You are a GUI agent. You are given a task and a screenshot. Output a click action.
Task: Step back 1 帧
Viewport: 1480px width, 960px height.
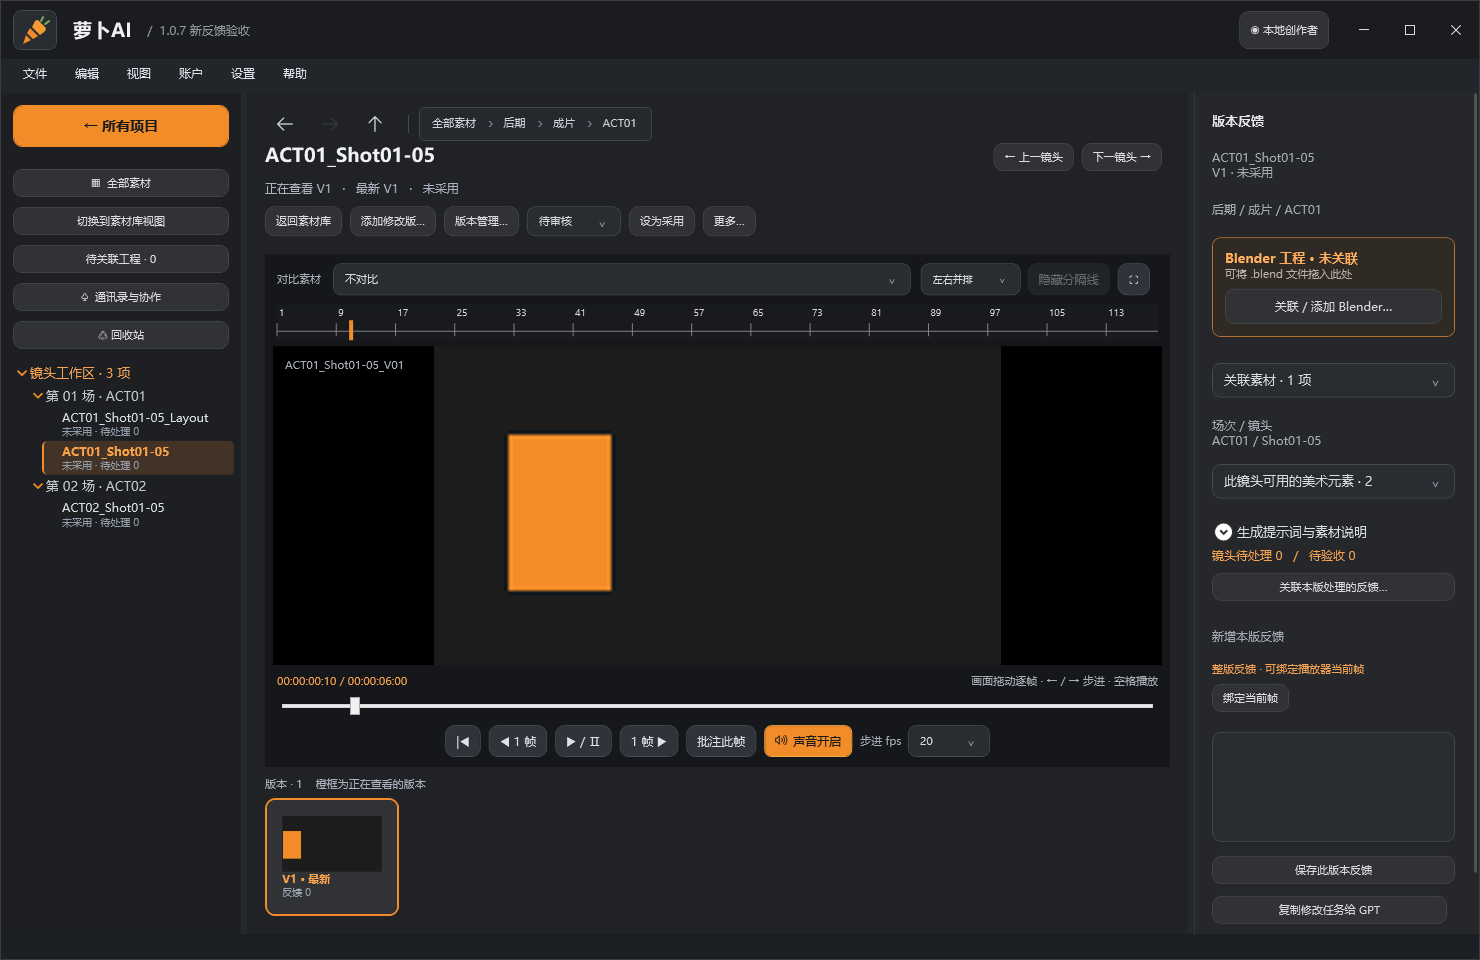tap(518, 741)
